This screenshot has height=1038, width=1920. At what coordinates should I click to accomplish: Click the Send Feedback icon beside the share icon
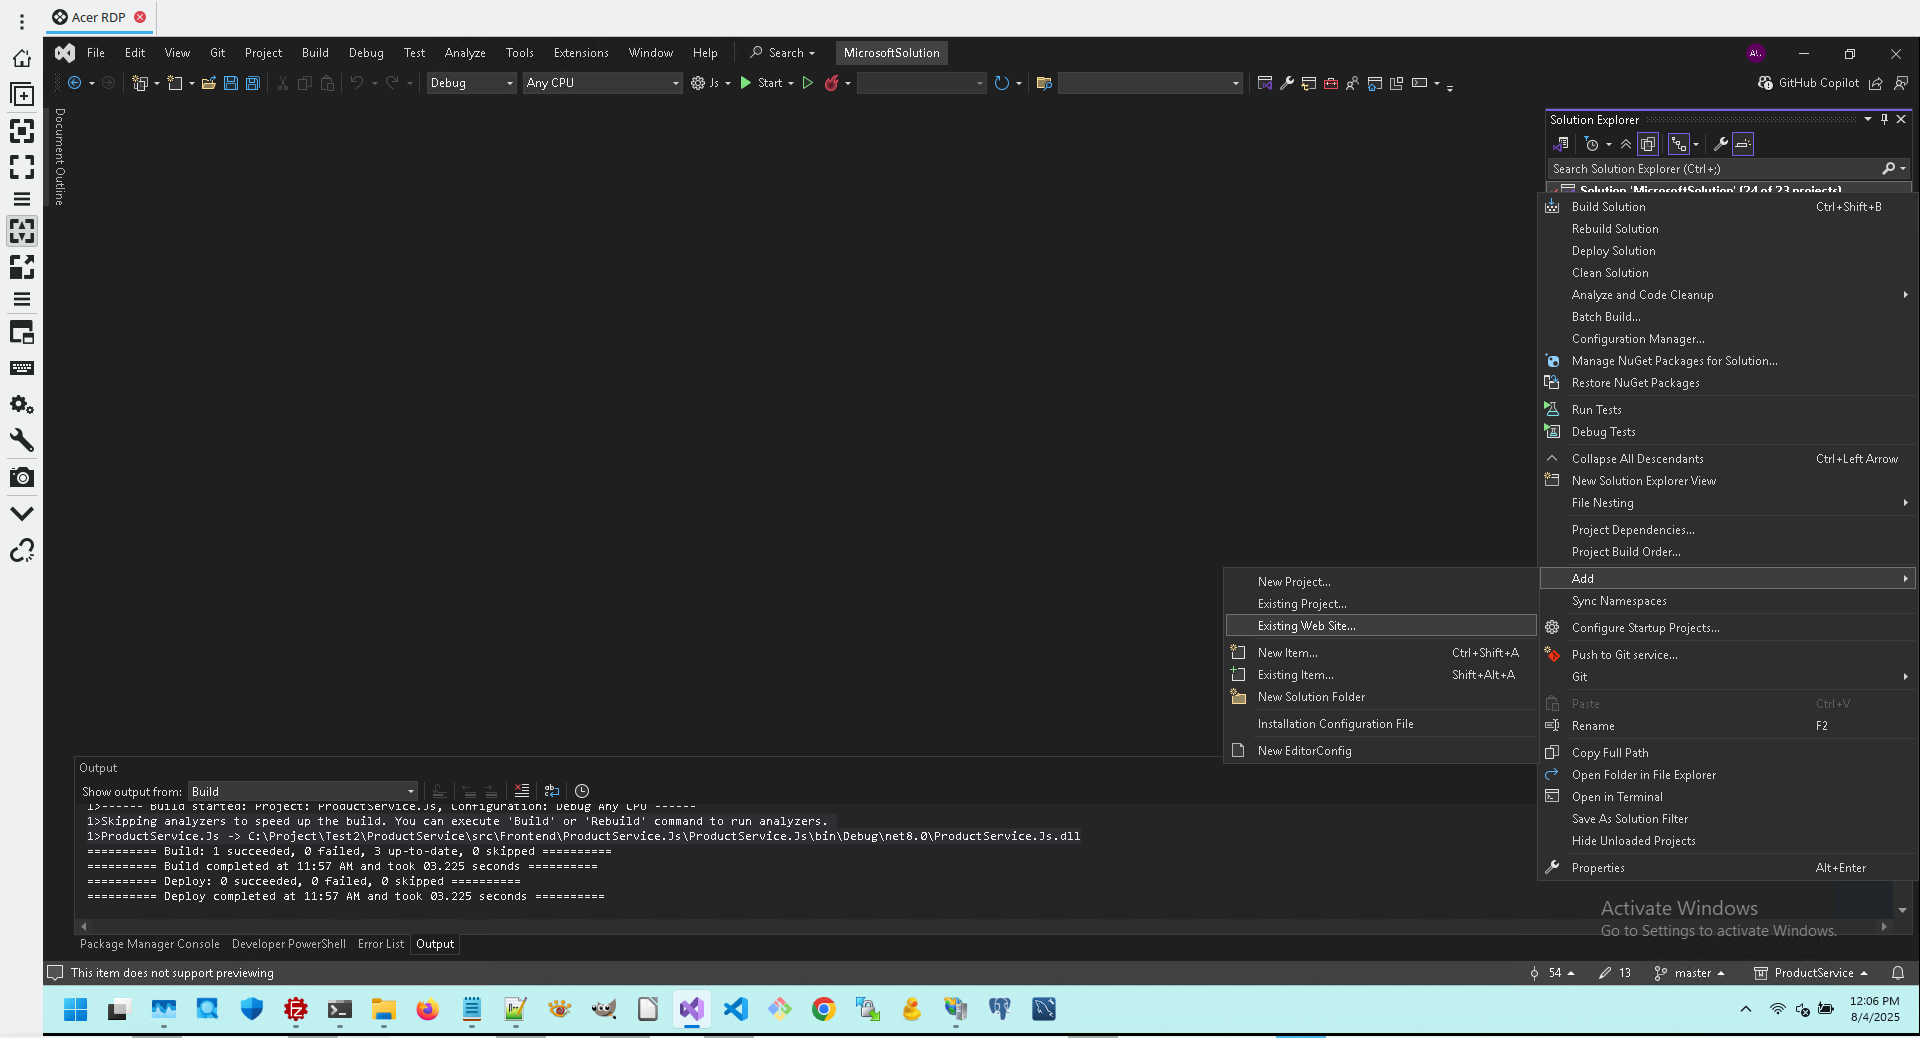1901,83
